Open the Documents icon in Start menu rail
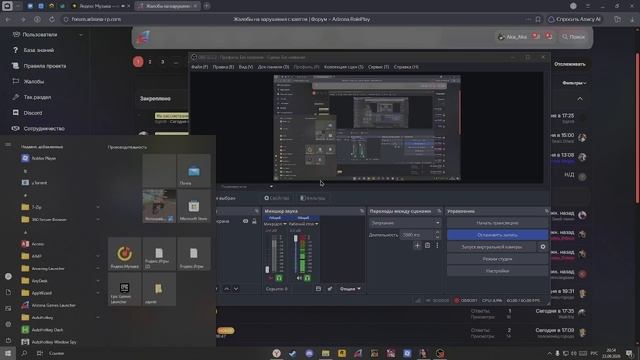This screenshot has width=640, height=360. [8, 292]
